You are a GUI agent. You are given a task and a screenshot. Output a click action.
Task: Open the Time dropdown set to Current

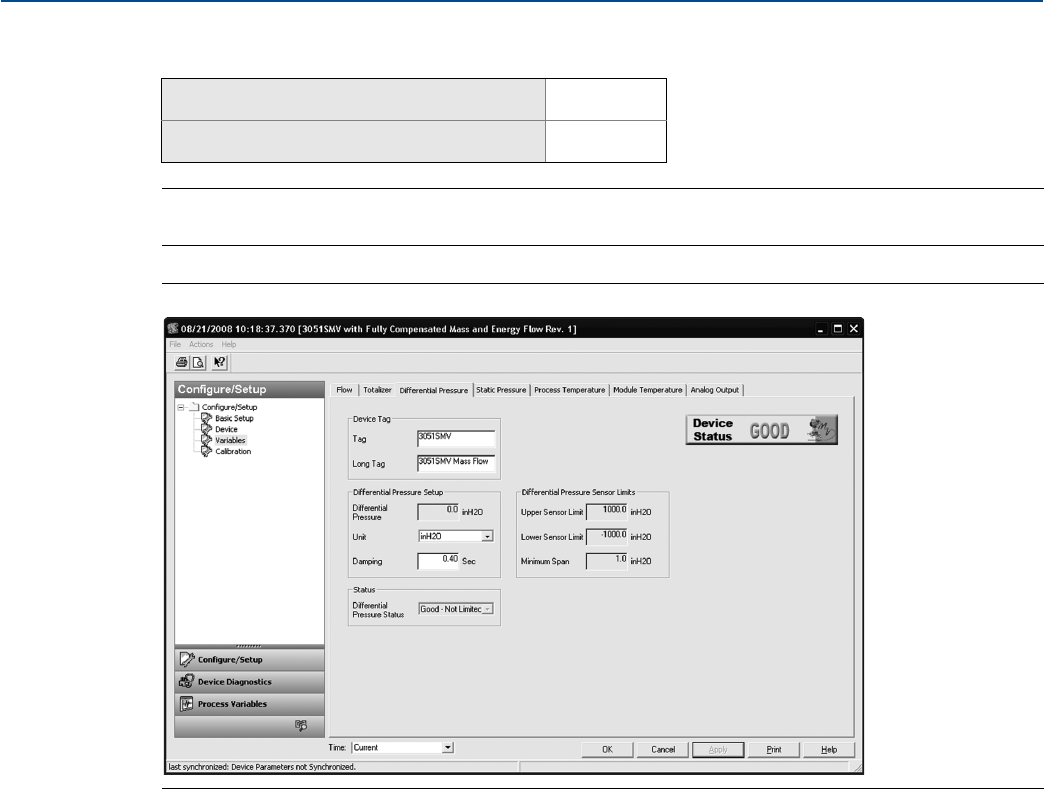tap(448, 747)
